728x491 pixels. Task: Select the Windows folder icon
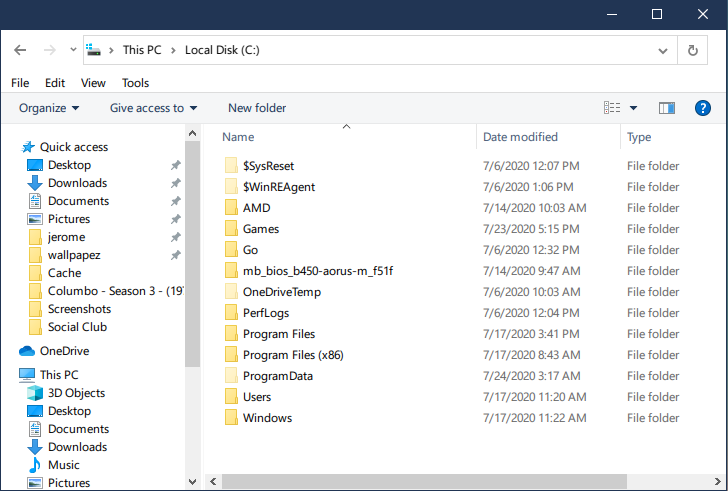(x=231, y=417)
